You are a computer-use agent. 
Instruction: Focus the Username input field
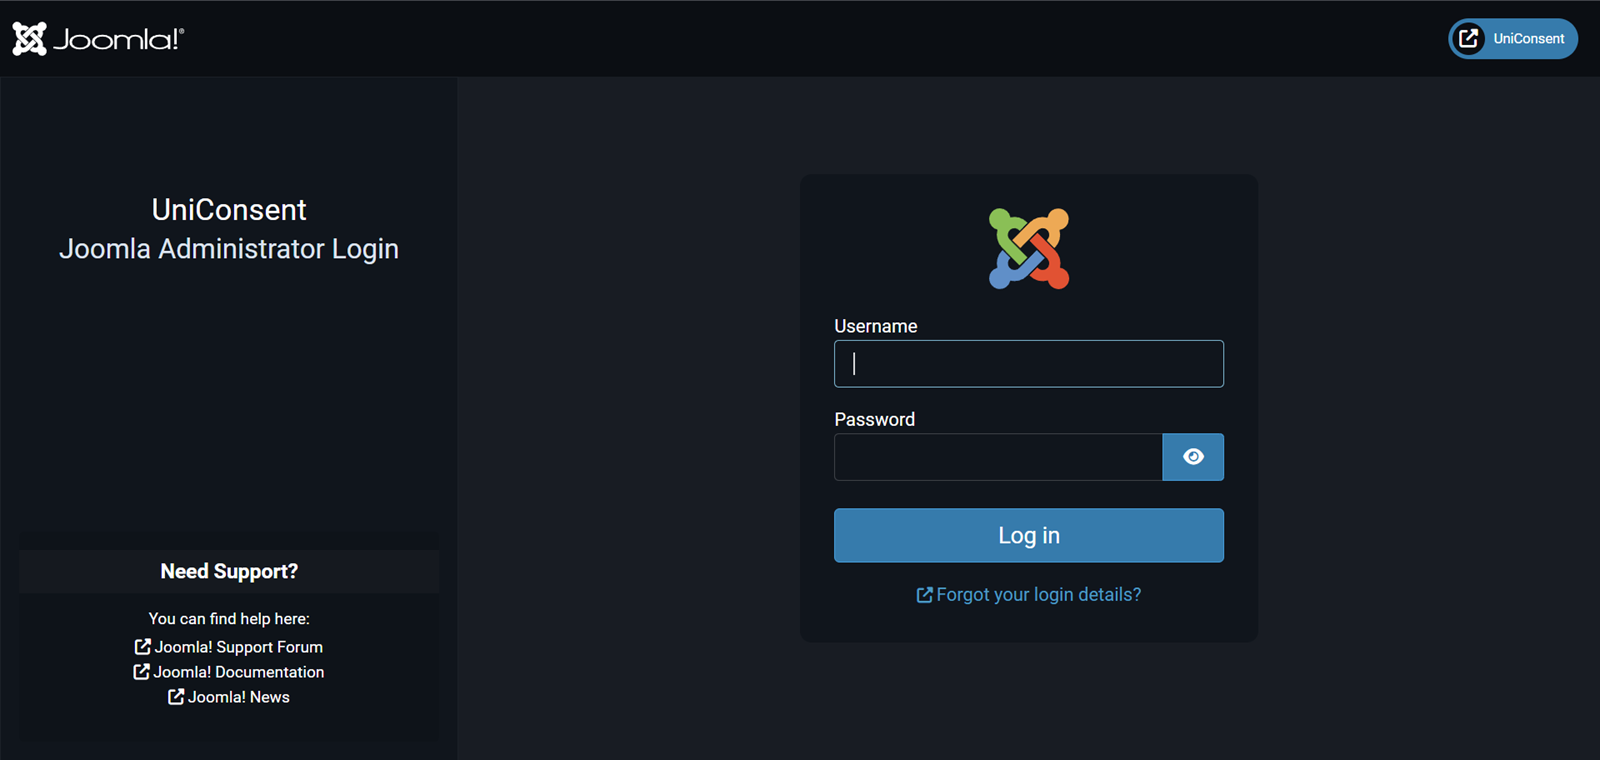pyautogui.click(x=1029, y=364)
